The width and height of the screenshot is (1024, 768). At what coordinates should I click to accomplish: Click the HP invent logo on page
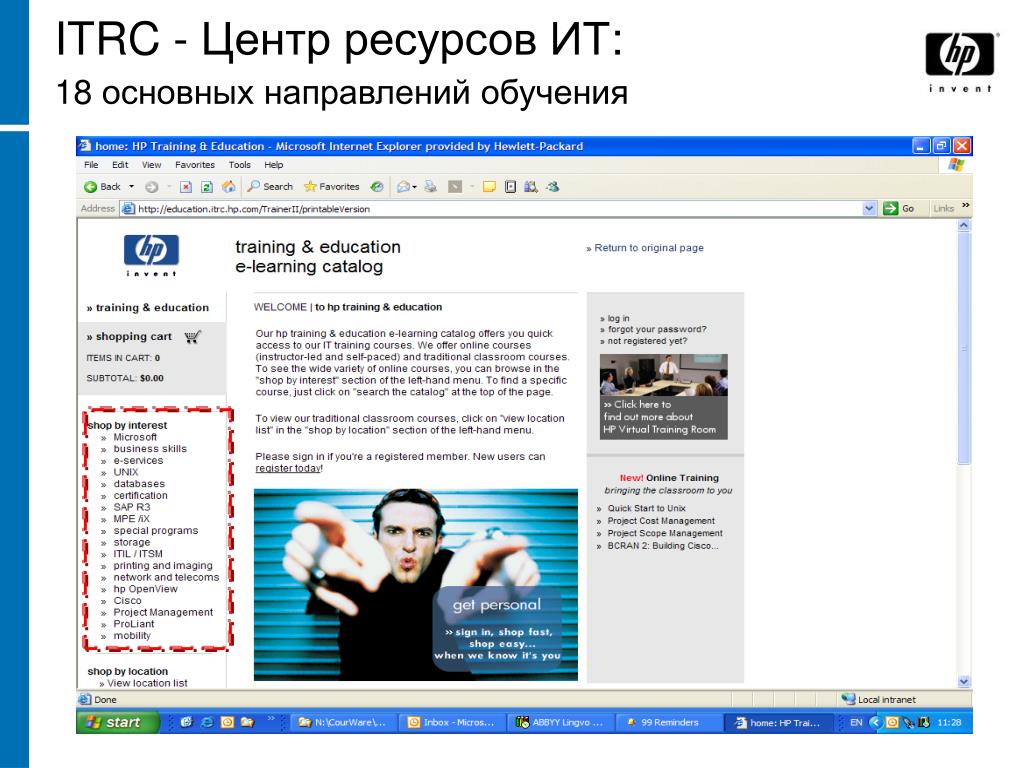[152, 255]
